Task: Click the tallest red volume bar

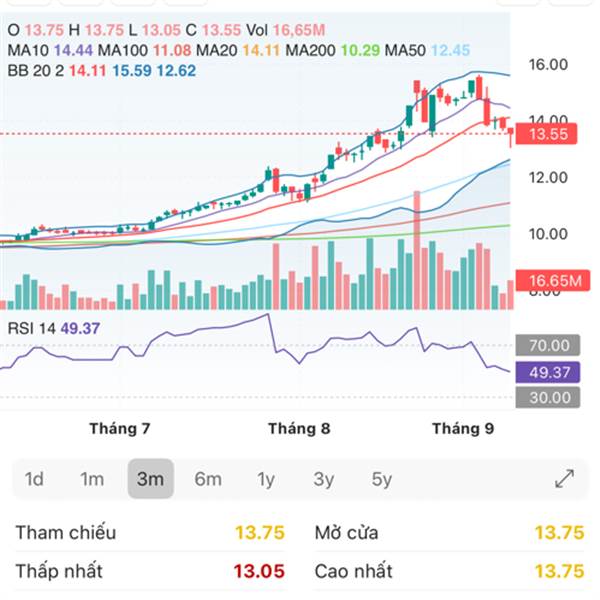Action: 417,250
